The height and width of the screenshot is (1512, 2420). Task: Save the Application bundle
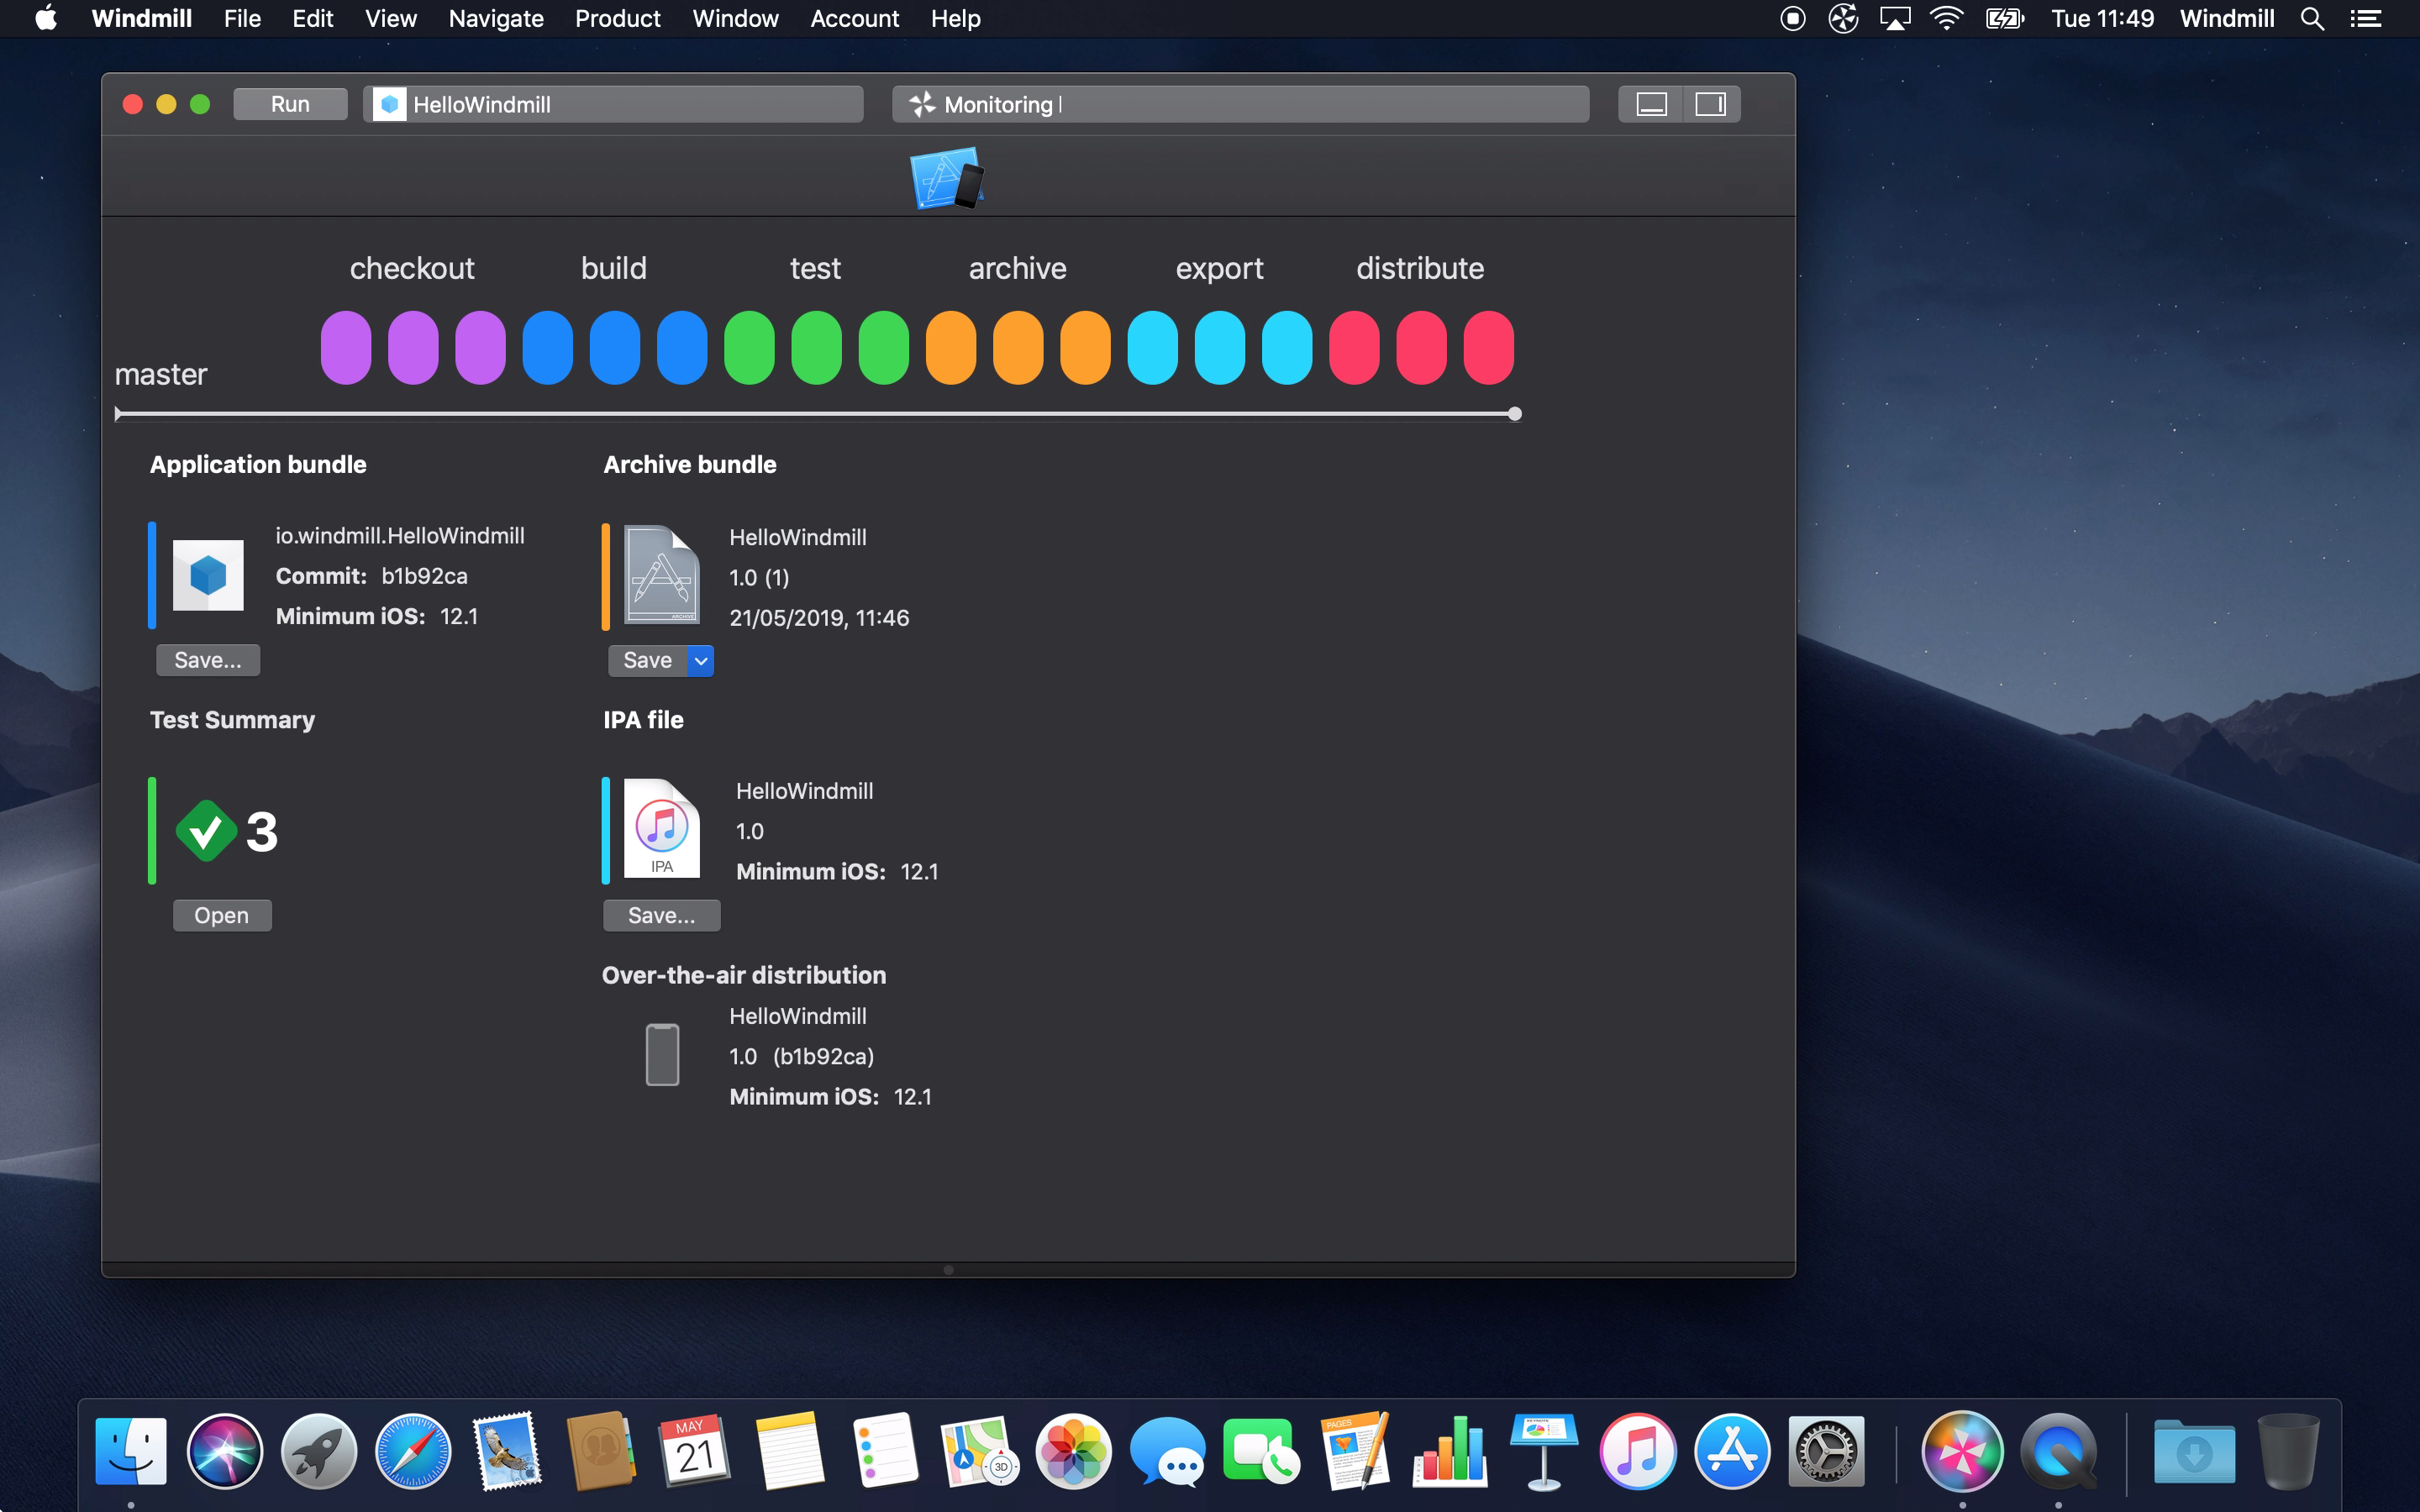click(208, 660)
